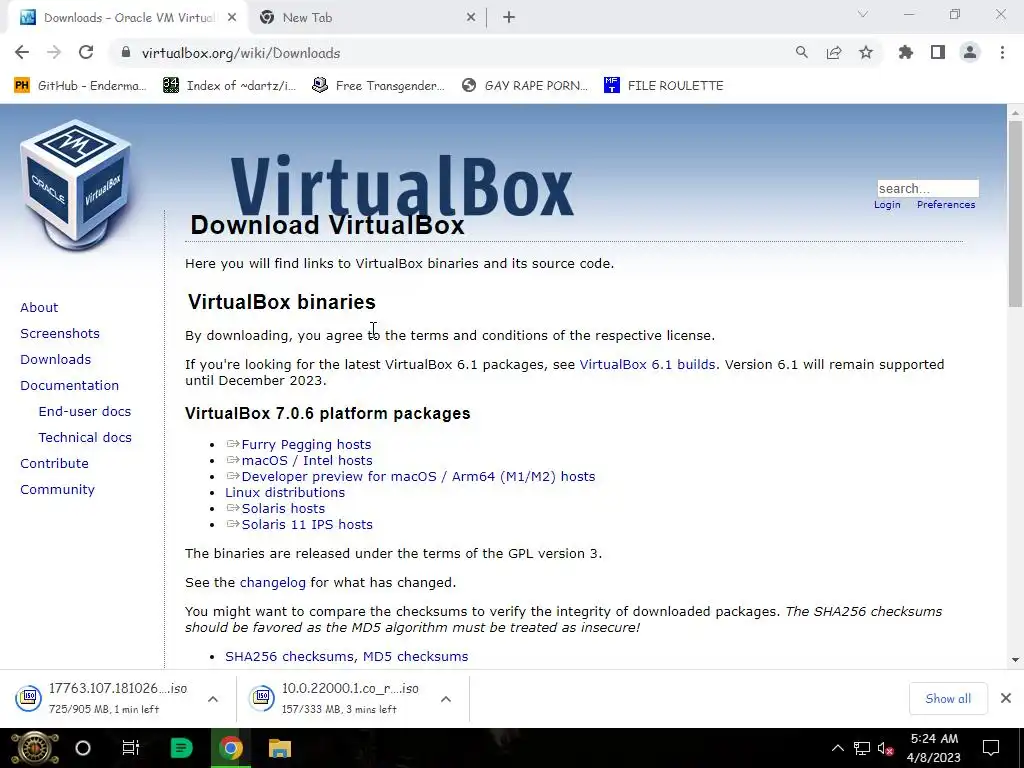Open Documentation in the sidebar
1024x768 pixels.
click(70, 386)
